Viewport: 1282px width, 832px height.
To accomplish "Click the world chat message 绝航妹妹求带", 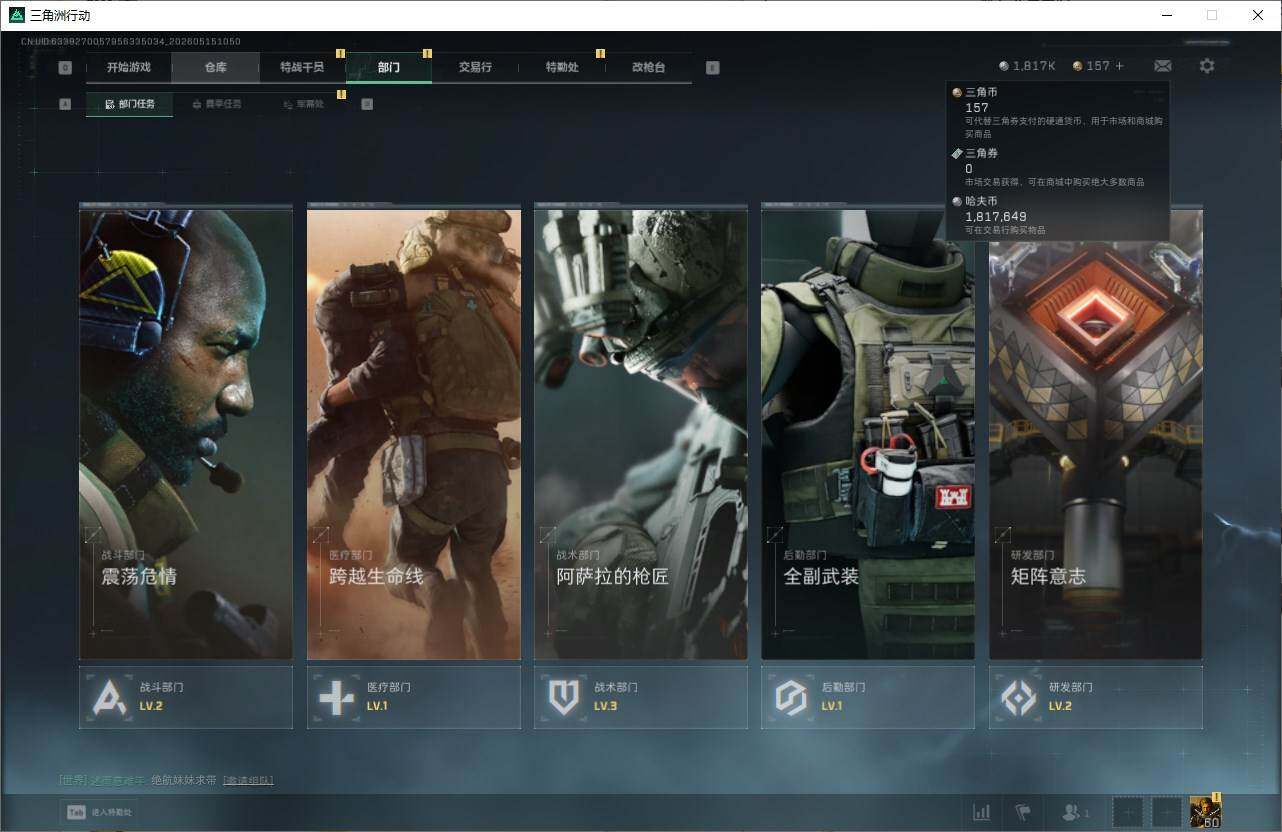I will click(184, 780).
